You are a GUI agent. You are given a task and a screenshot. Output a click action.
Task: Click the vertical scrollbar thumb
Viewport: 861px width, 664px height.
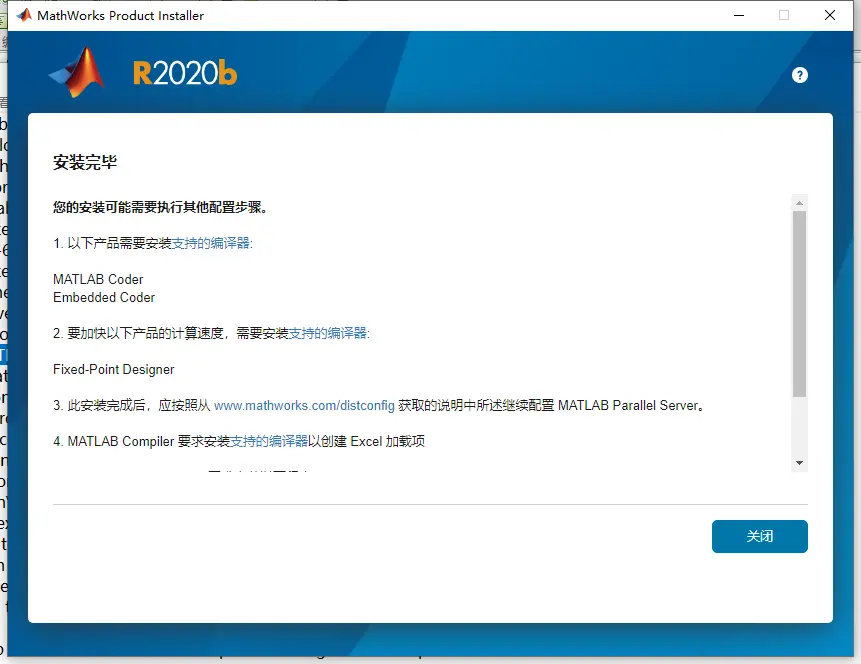[800, 304]
